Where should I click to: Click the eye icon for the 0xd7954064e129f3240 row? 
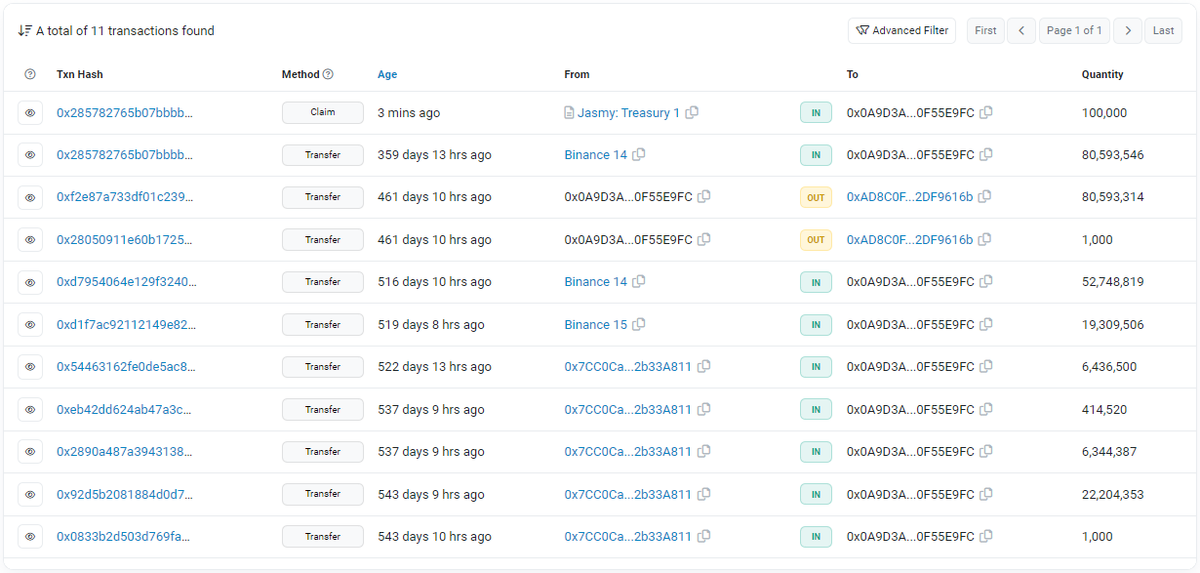click(30, 282)
